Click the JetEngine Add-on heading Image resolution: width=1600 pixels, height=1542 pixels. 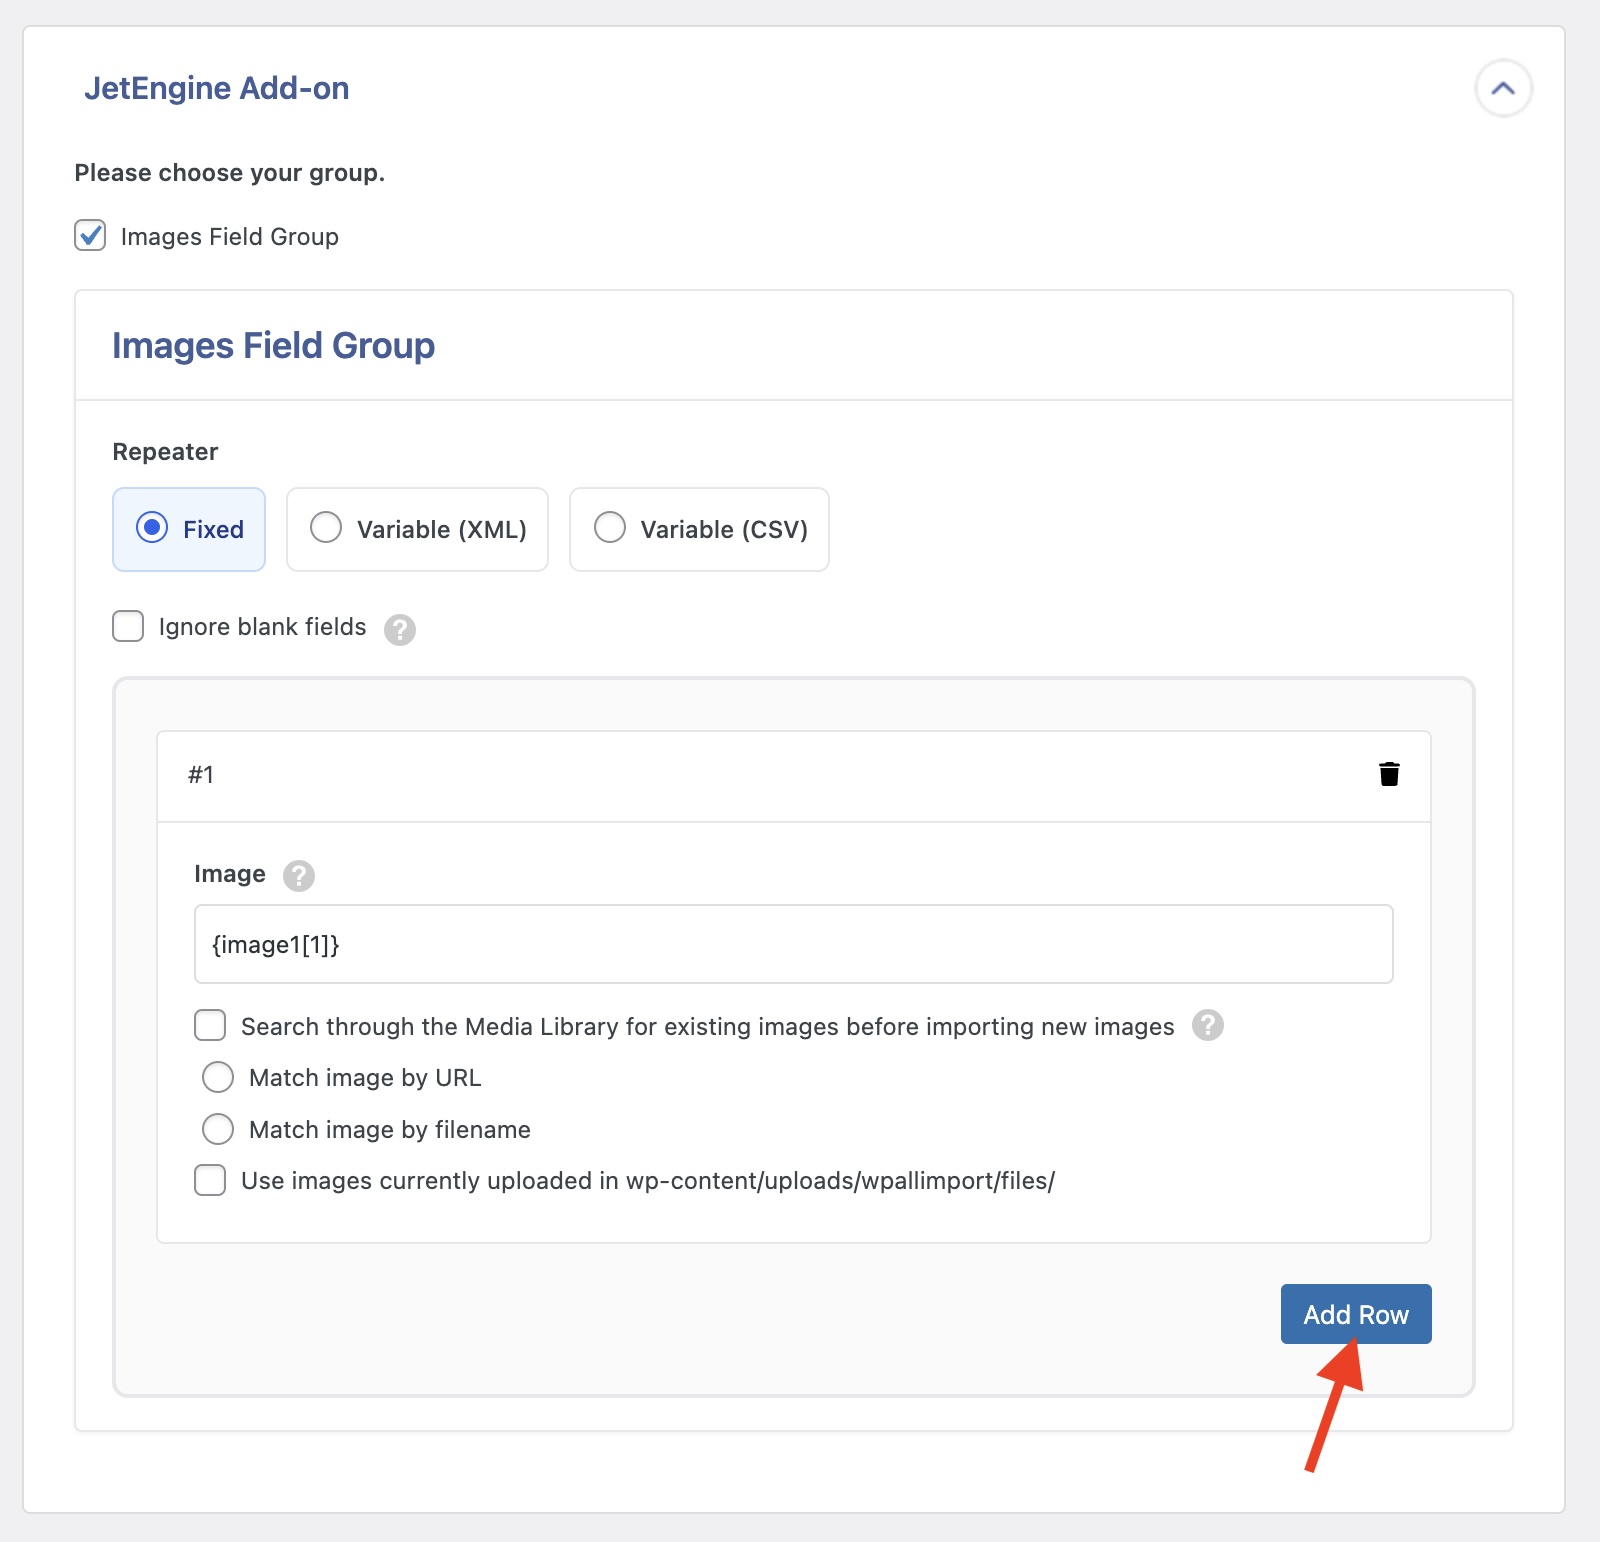click(216, 88)
